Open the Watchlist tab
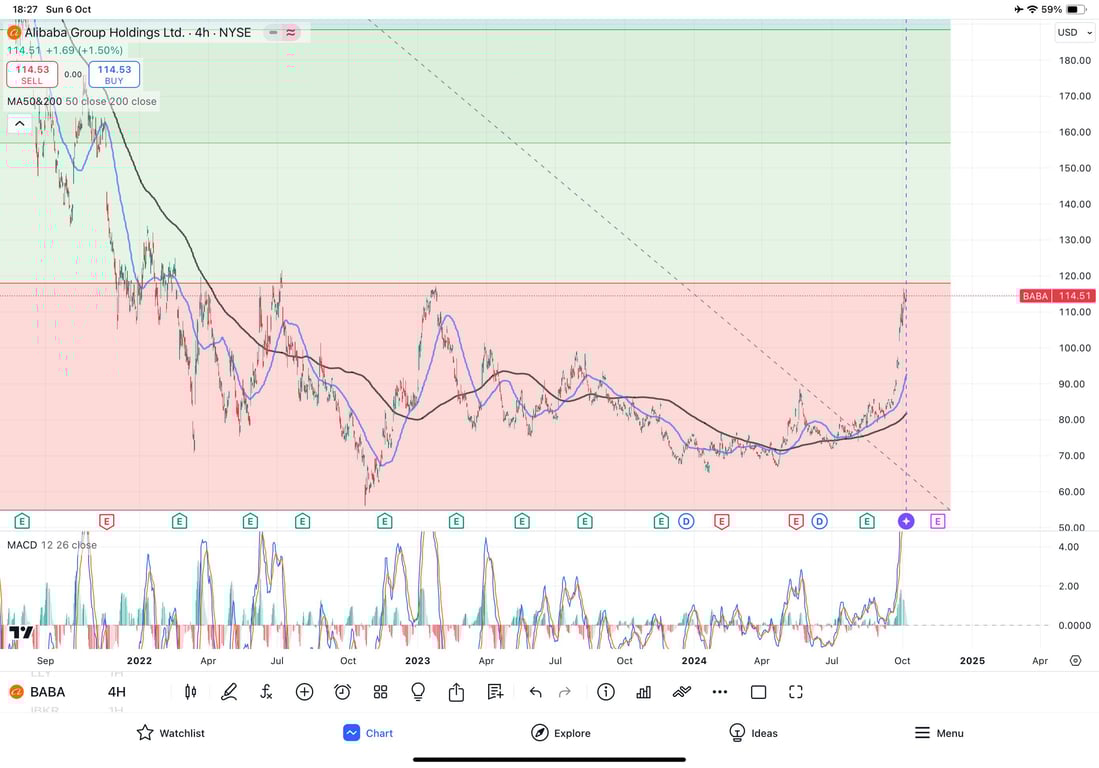The height and width of the screenshot is (768, 1099). [x=171, y=733]
